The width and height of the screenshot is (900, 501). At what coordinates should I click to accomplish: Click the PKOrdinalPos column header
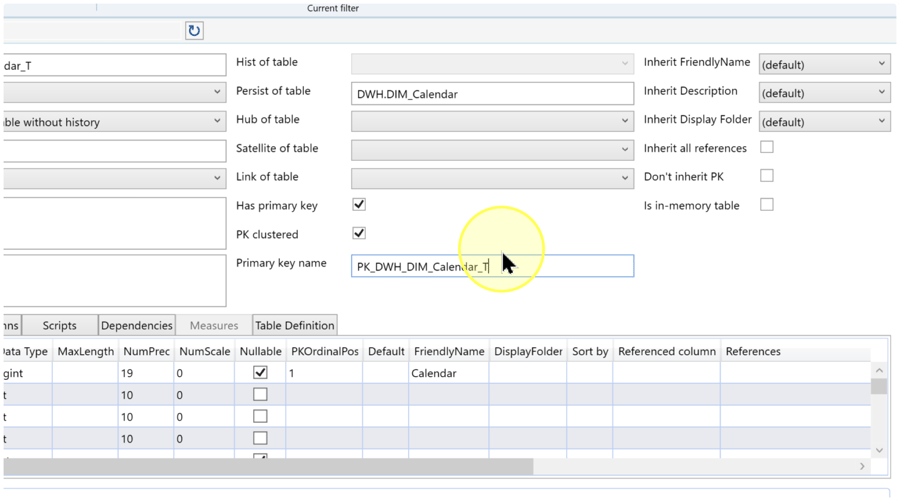pyautogui.click(x=325, y=351)
